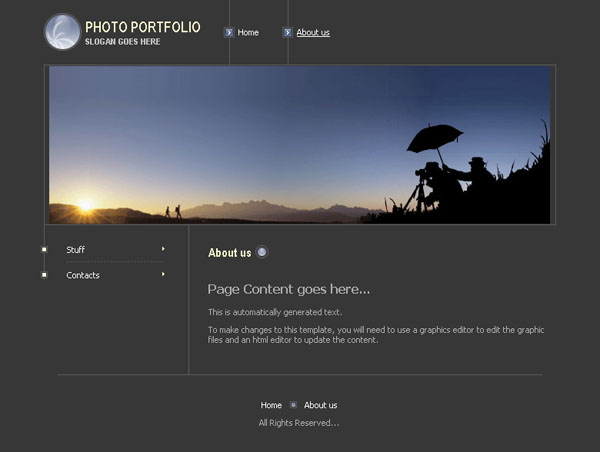Click the arrow icon beside About us in header

point(287,33)
